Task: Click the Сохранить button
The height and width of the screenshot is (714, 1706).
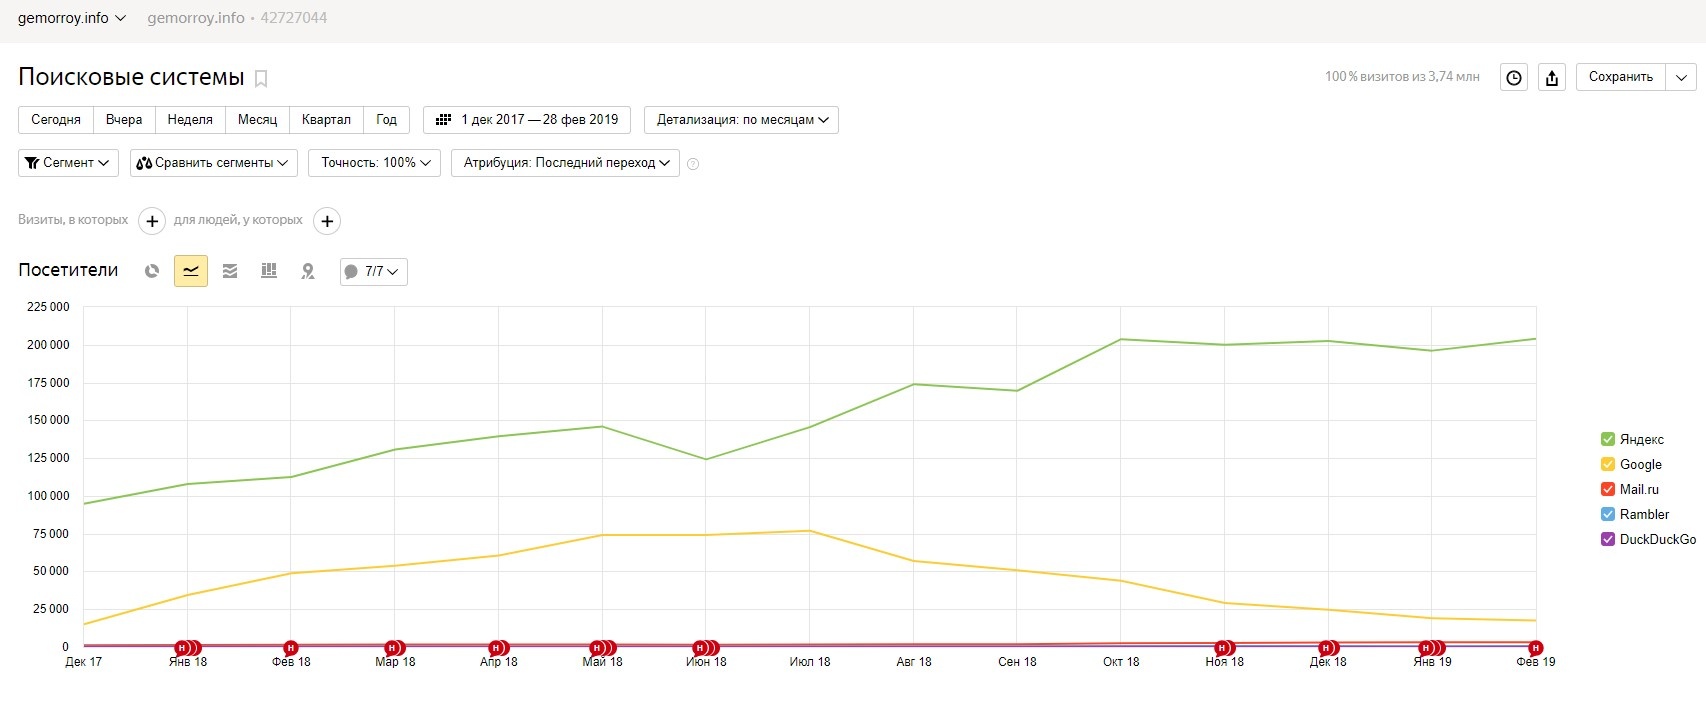Action: (x=1620, y=77)
